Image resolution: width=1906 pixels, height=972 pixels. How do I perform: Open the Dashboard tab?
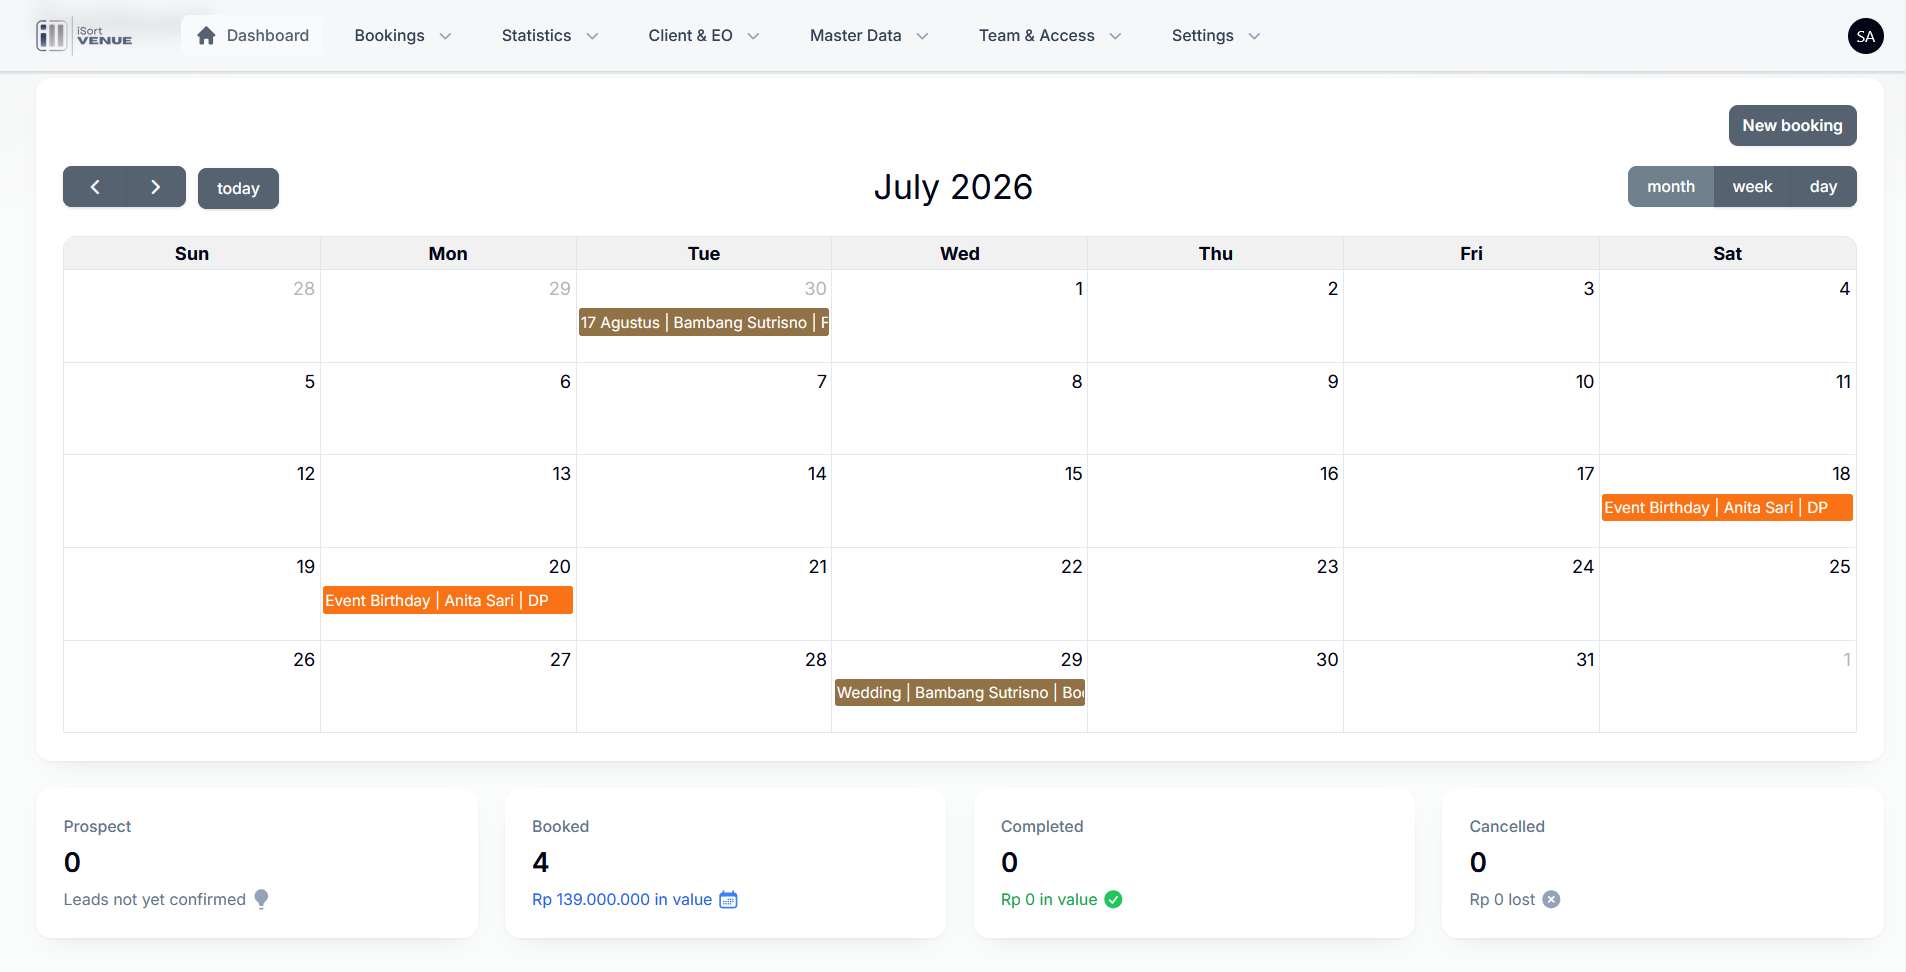[x=252, y=36]
